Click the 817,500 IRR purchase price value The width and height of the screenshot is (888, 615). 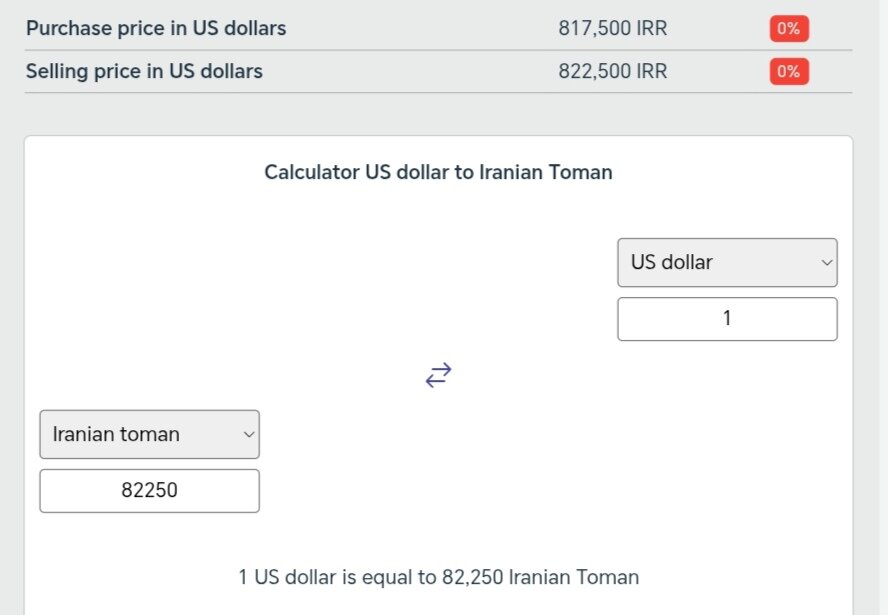(612, 28)
